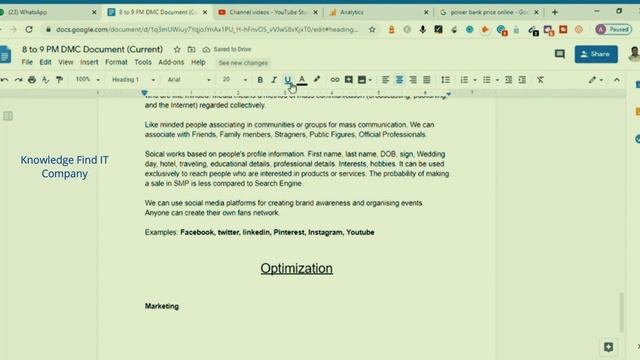640x360 pixels.
Task: Open the zoom level dropdown
Action: pos(87,80)
